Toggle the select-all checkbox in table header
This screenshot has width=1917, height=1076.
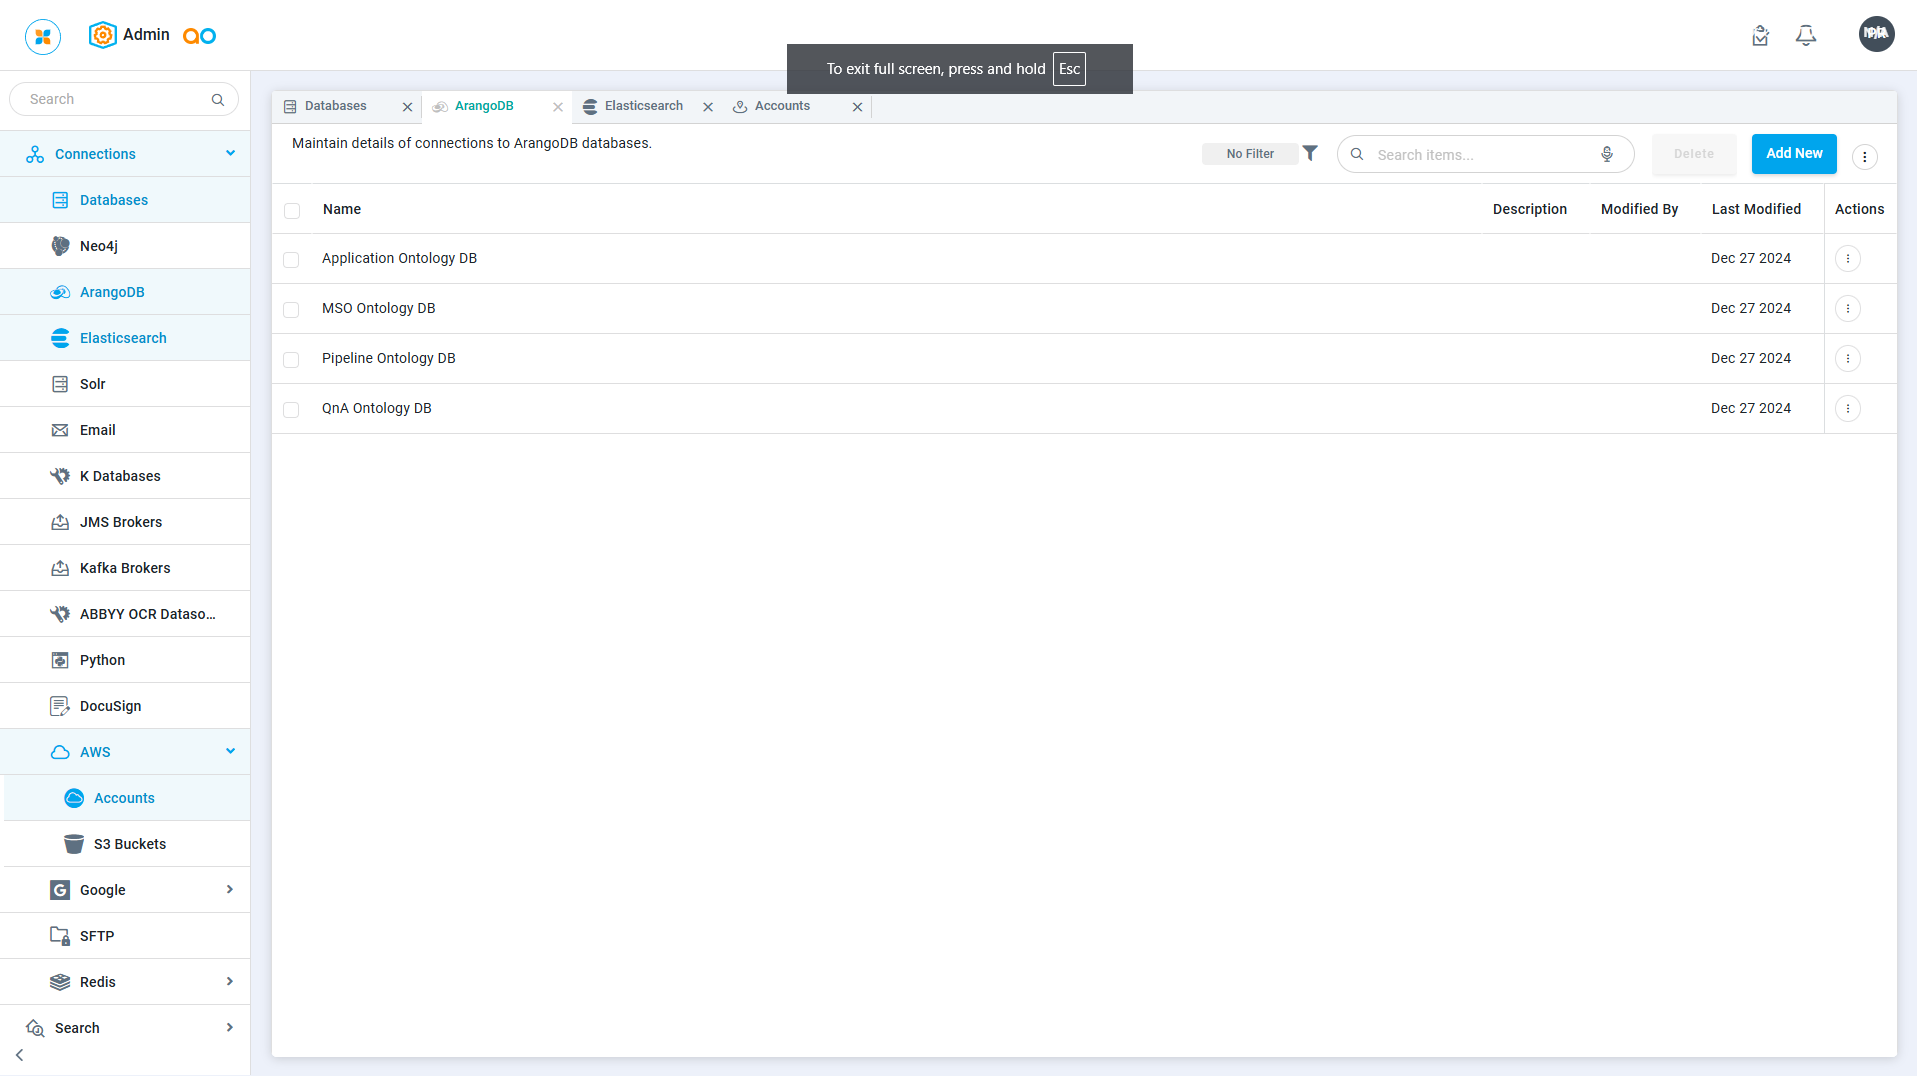coord(292,211)
